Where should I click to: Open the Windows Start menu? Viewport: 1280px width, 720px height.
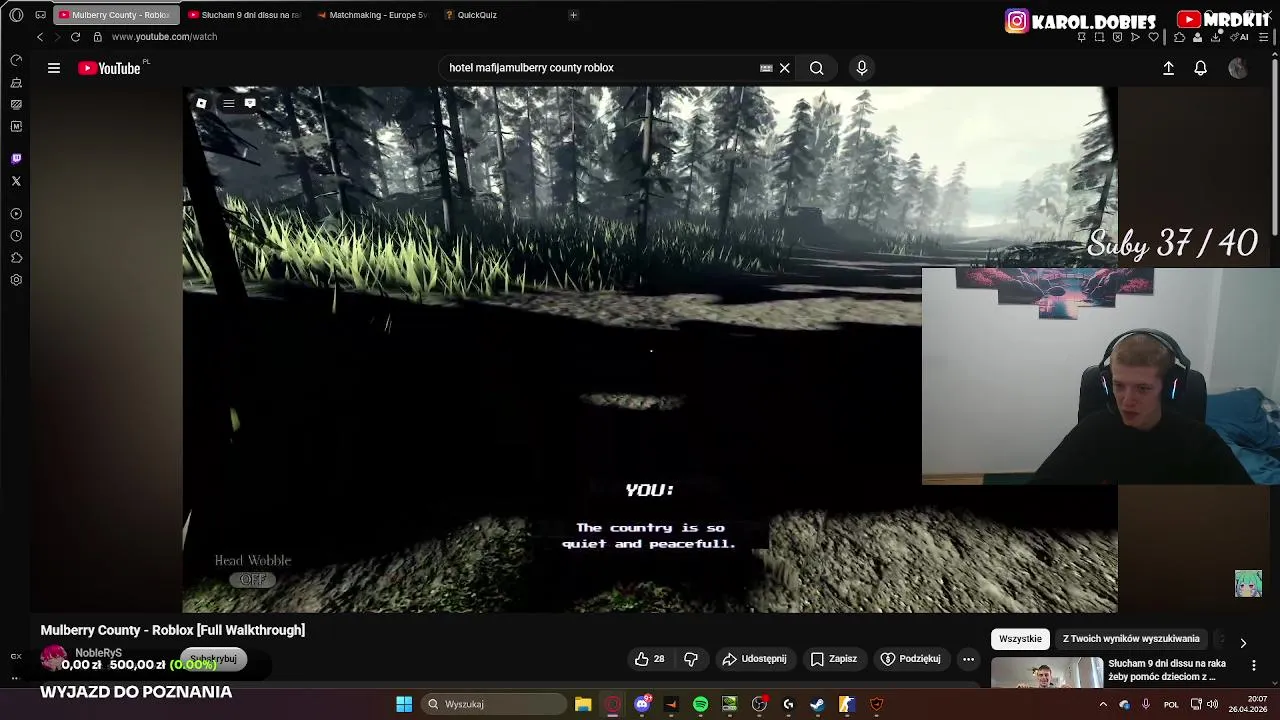[404, 704]
